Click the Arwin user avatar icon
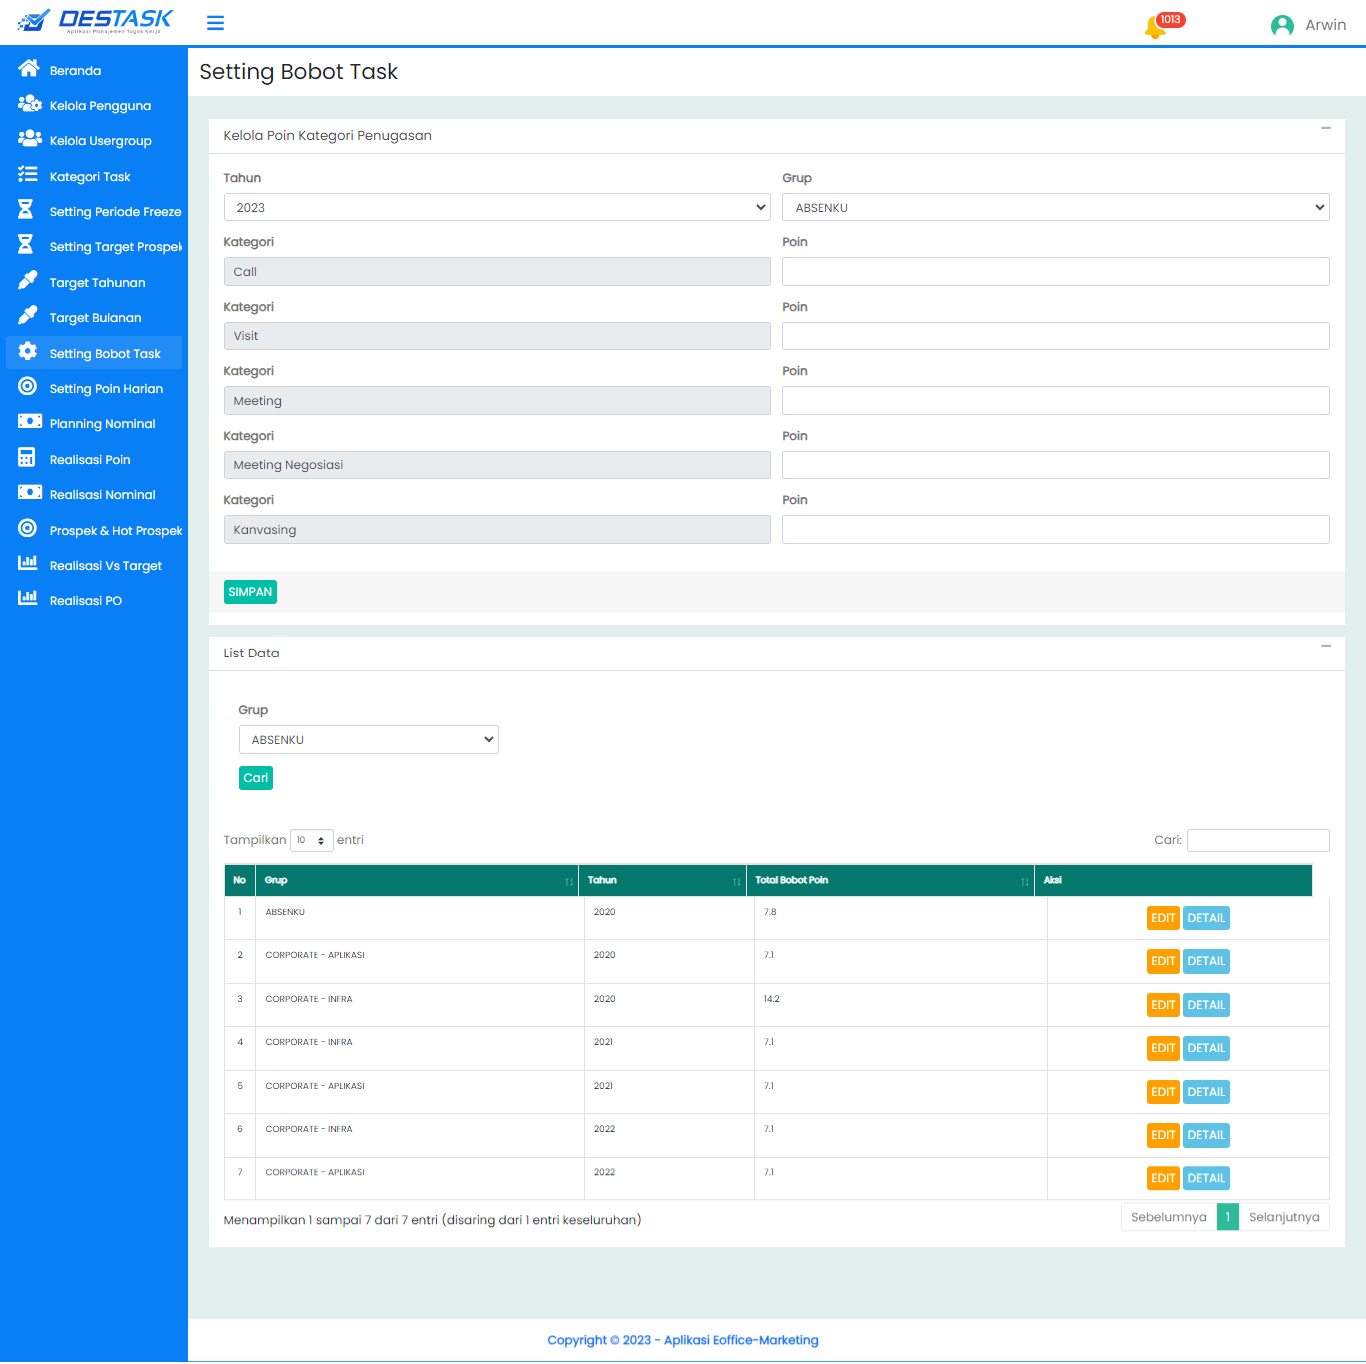Image resolution: width=1366 pixels, height=1364 pixels. click(x=1282, y=25)
